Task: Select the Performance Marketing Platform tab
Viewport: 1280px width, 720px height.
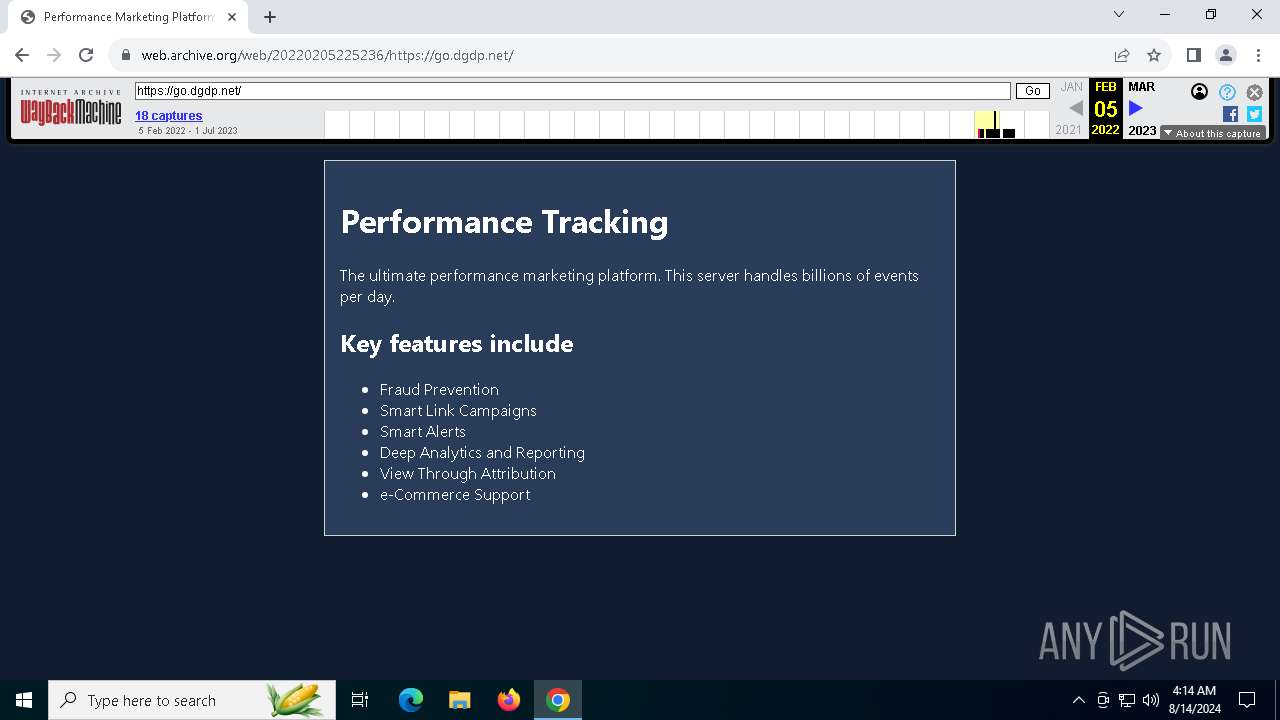Action: click(x=128, y=17)
